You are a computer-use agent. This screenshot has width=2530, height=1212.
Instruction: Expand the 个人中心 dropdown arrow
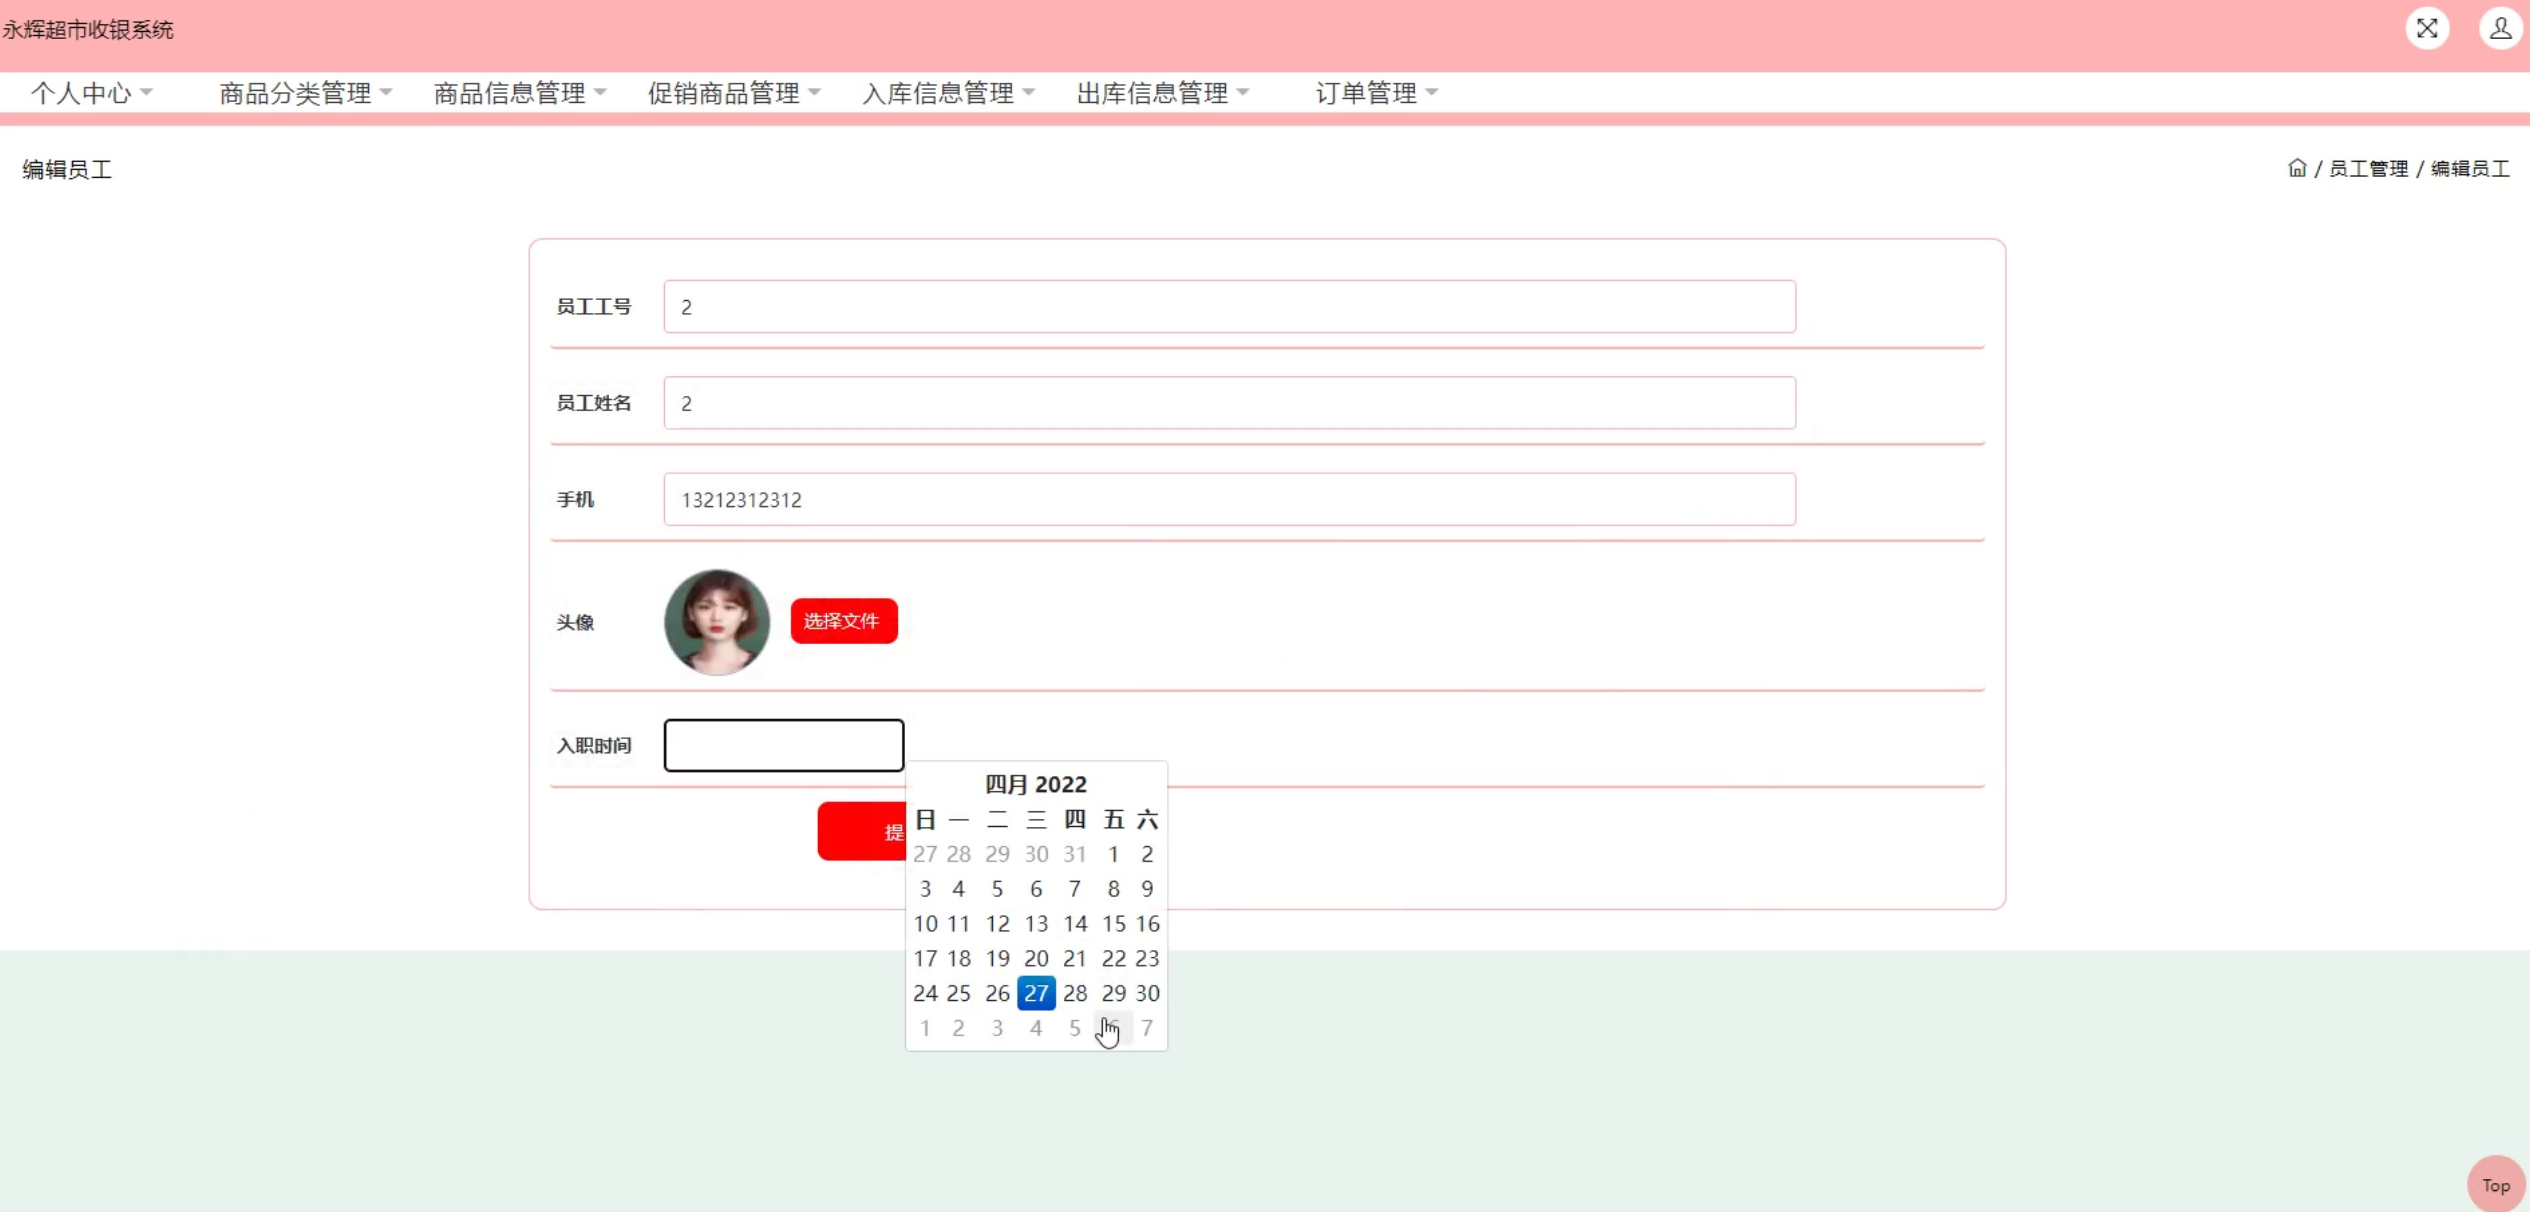tap(147, 92)
